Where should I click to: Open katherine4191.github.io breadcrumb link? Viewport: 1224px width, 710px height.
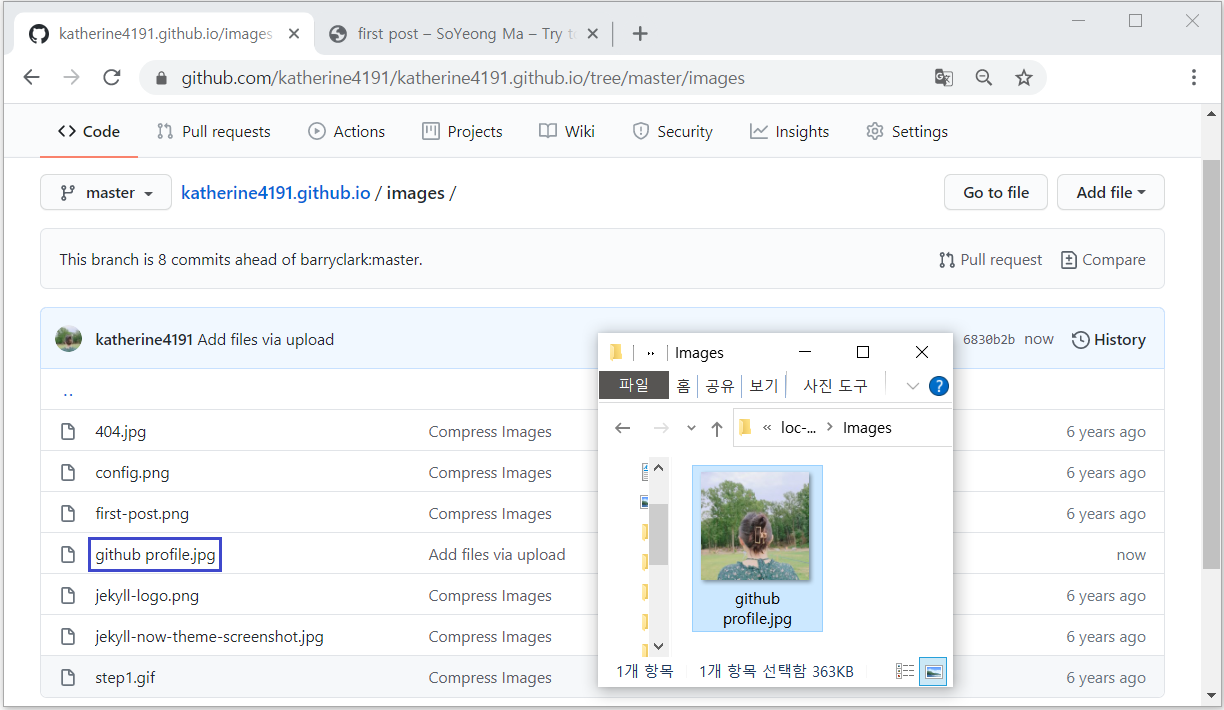click(276, 193)
